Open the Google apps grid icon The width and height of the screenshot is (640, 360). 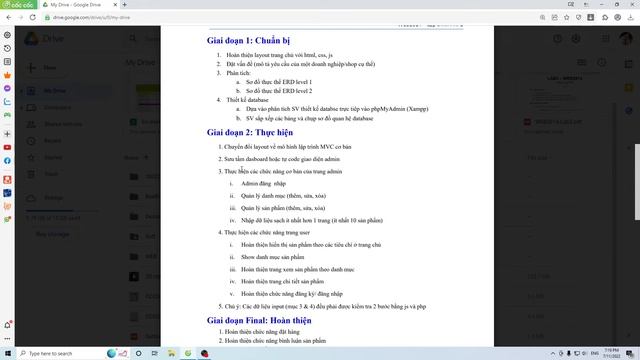click(606, 38)
